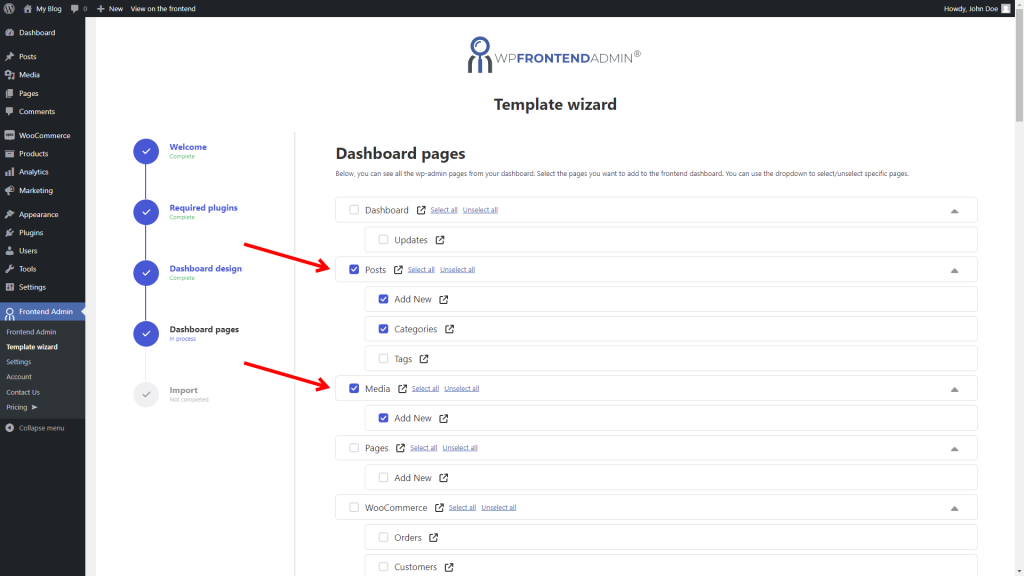Image resolution: width=1024 pixels, height=576 pixels.
Task: Click Select all link for Posts
Action: coord(421,270)
